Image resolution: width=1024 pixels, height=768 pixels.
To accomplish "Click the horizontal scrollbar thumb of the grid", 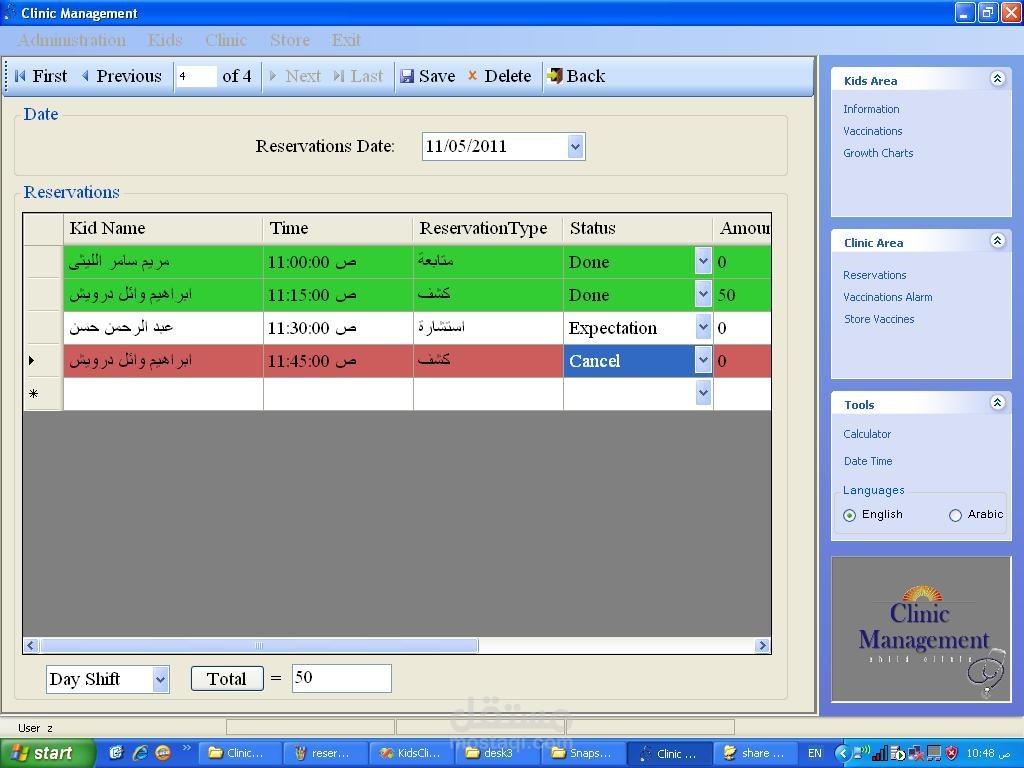I will pyautogui.click(x=259, y=645).
